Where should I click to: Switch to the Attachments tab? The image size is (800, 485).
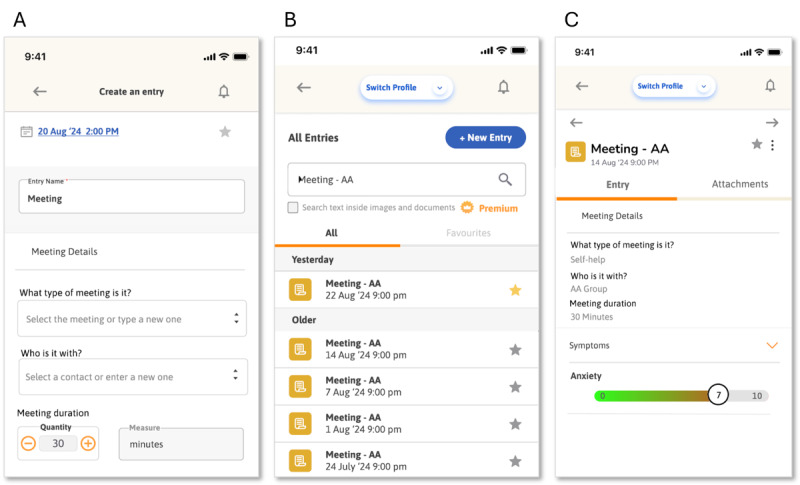click(740, 184)
